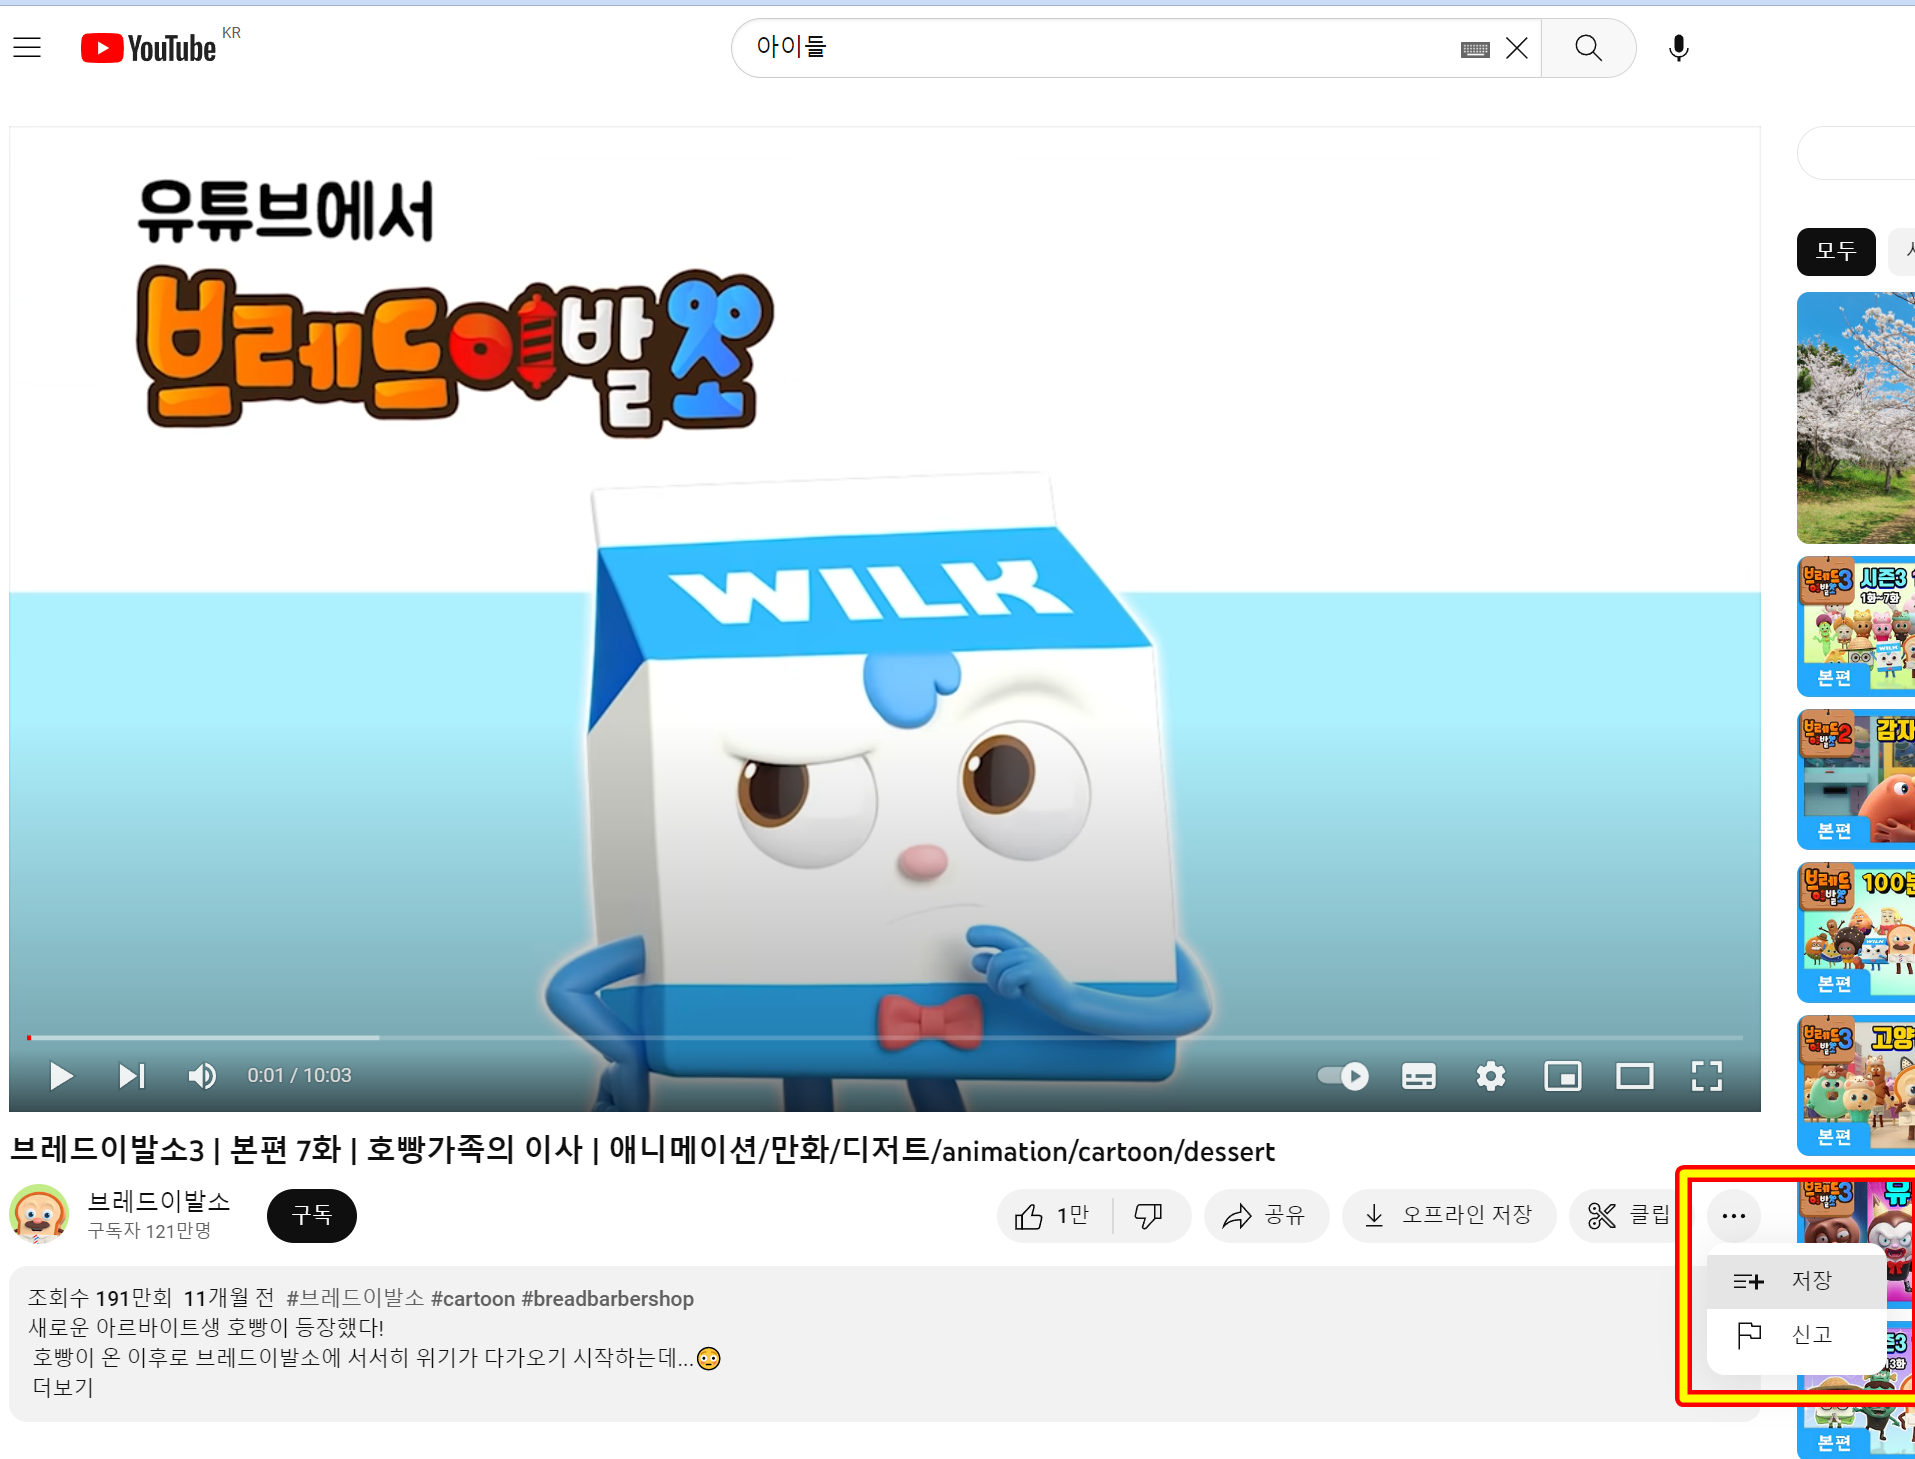Seek on the video progress bar

(885, 1038)
